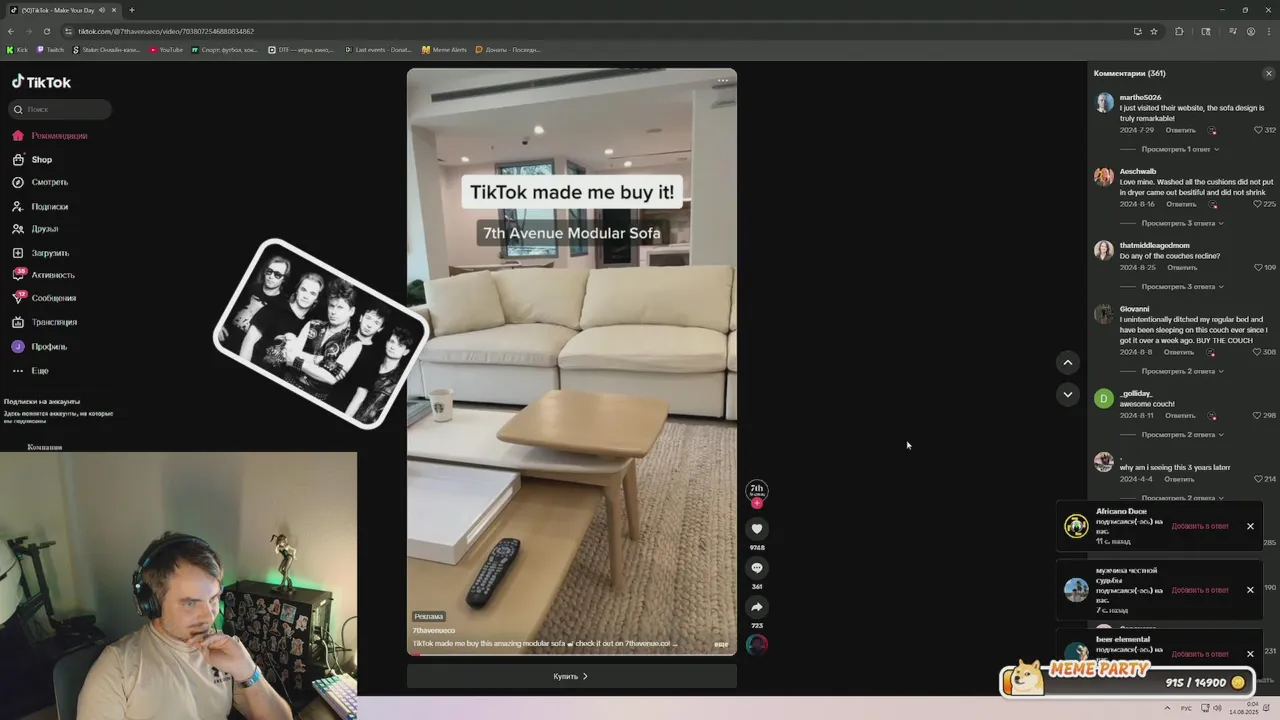Expand 3 replies under thatmiddleagodmom's comment
The image size is (1280, 720).
[1182, 287]
